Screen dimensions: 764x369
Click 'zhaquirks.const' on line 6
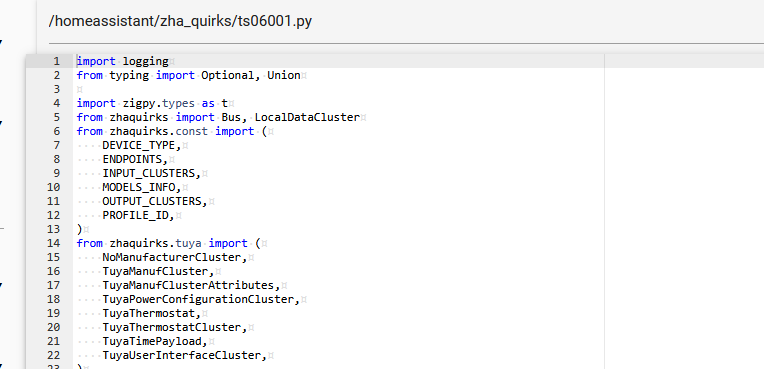coord(159,132)
